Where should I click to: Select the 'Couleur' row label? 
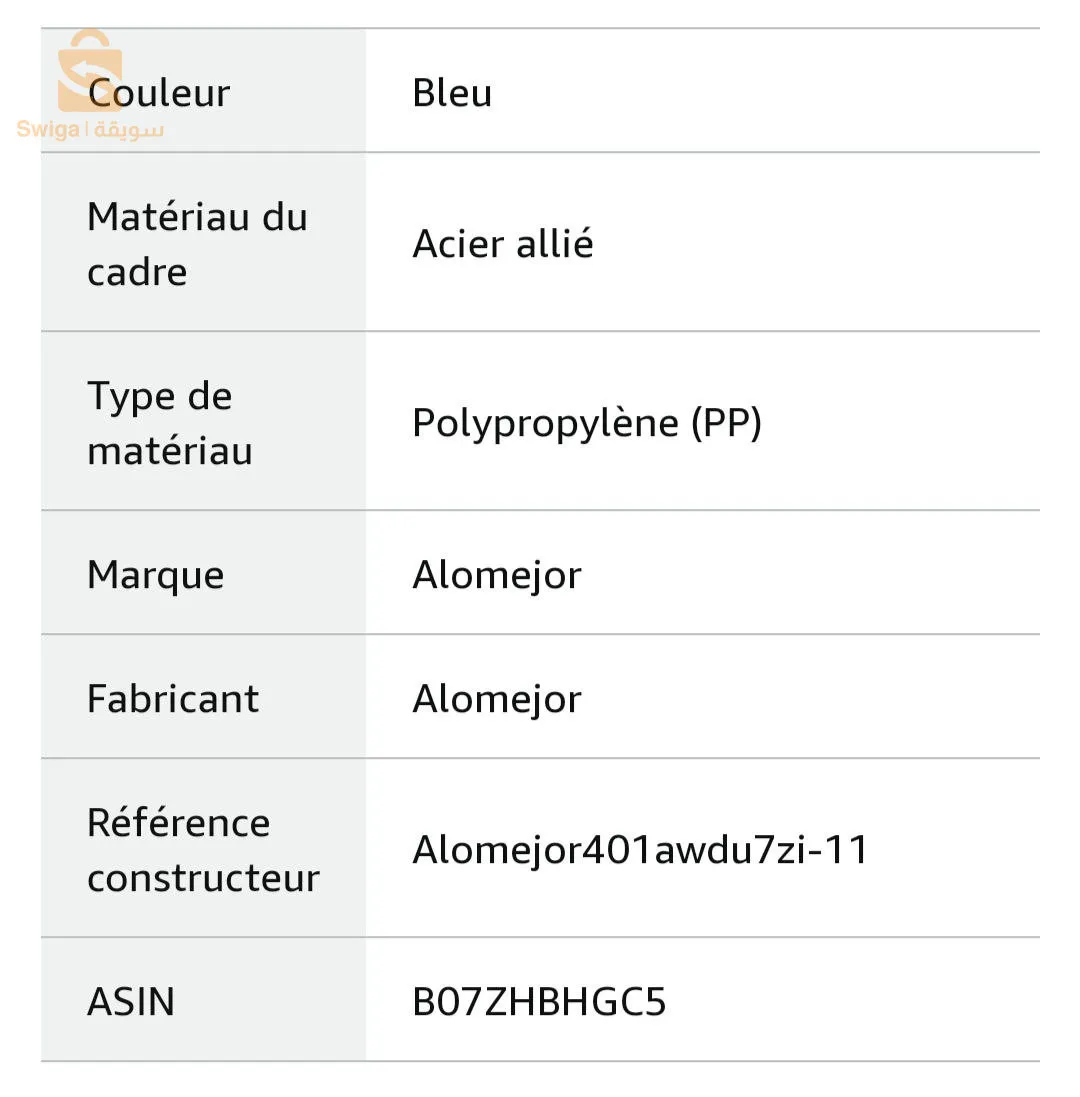click(160, 94)
